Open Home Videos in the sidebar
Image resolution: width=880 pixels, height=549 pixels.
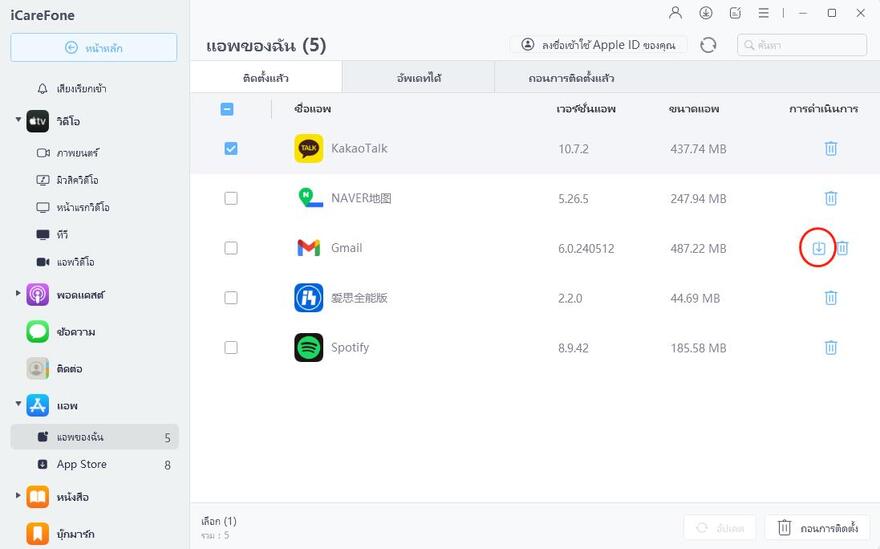tap(73, 207)
